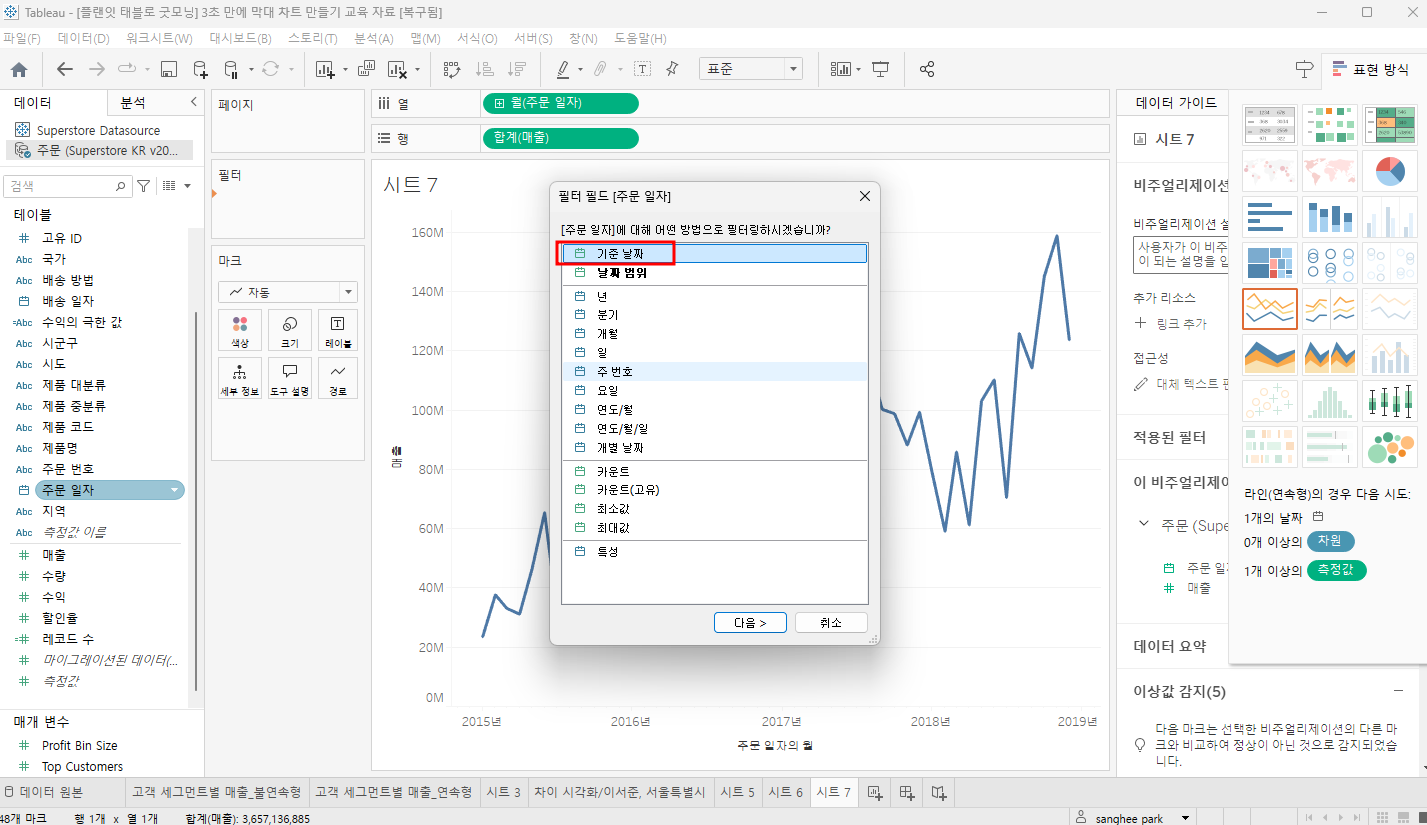Sort descending toolbar icon
Screen dimensions: 1427x825
[x=517, y=69]
